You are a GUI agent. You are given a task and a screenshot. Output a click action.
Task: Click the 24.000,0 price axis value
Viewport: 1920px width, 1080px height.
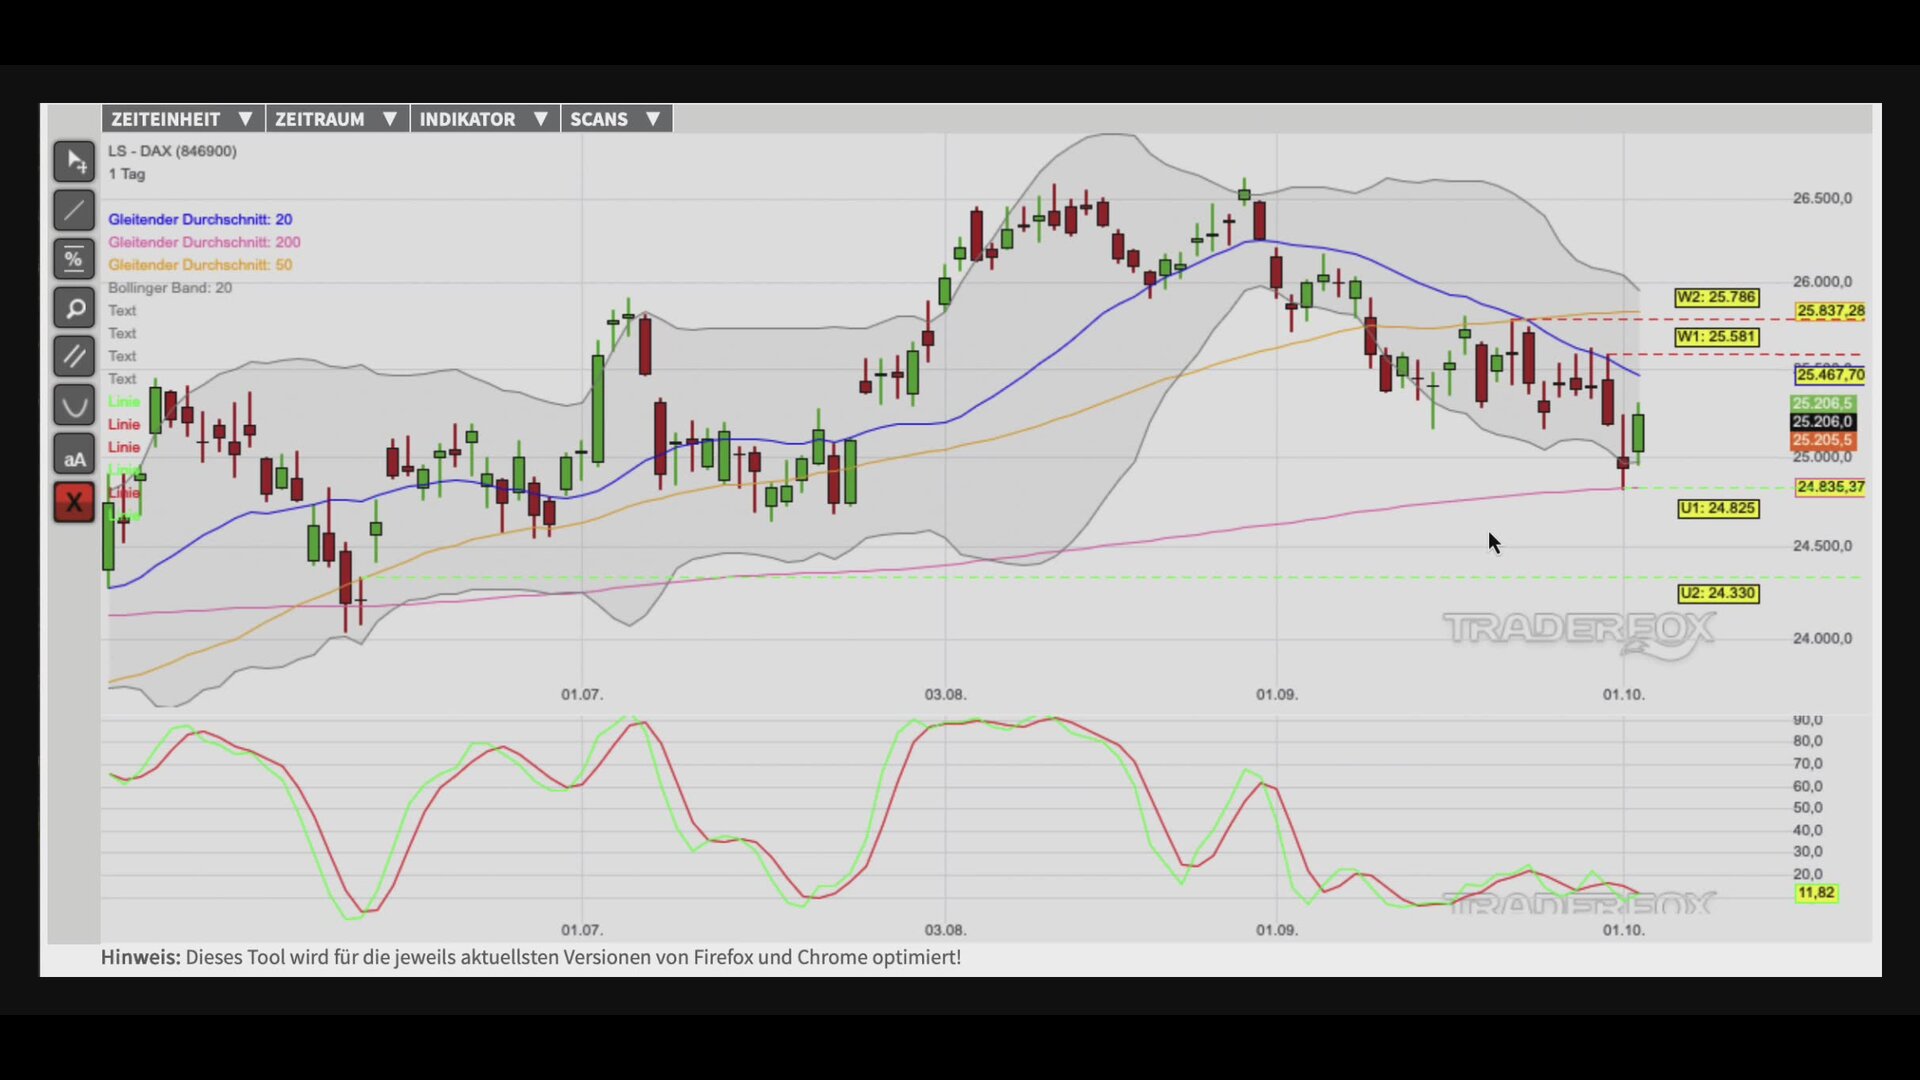(1822, 638)
